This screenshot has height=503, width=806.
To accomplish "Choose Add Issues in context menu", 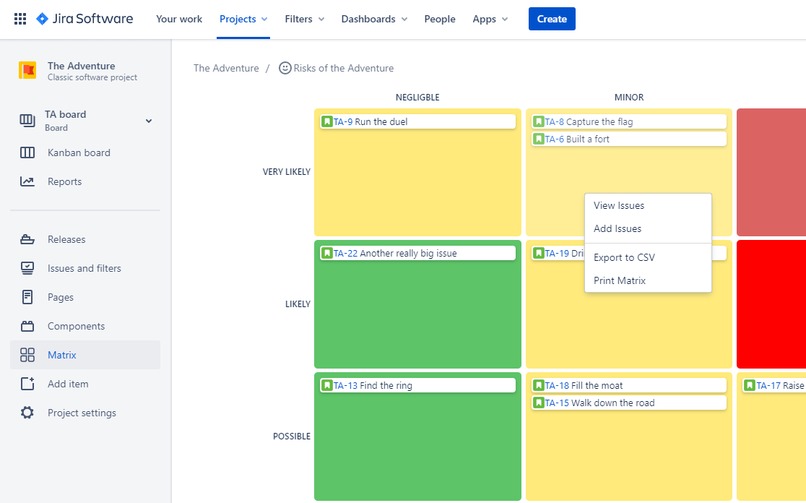I will (x=648, y=229).
